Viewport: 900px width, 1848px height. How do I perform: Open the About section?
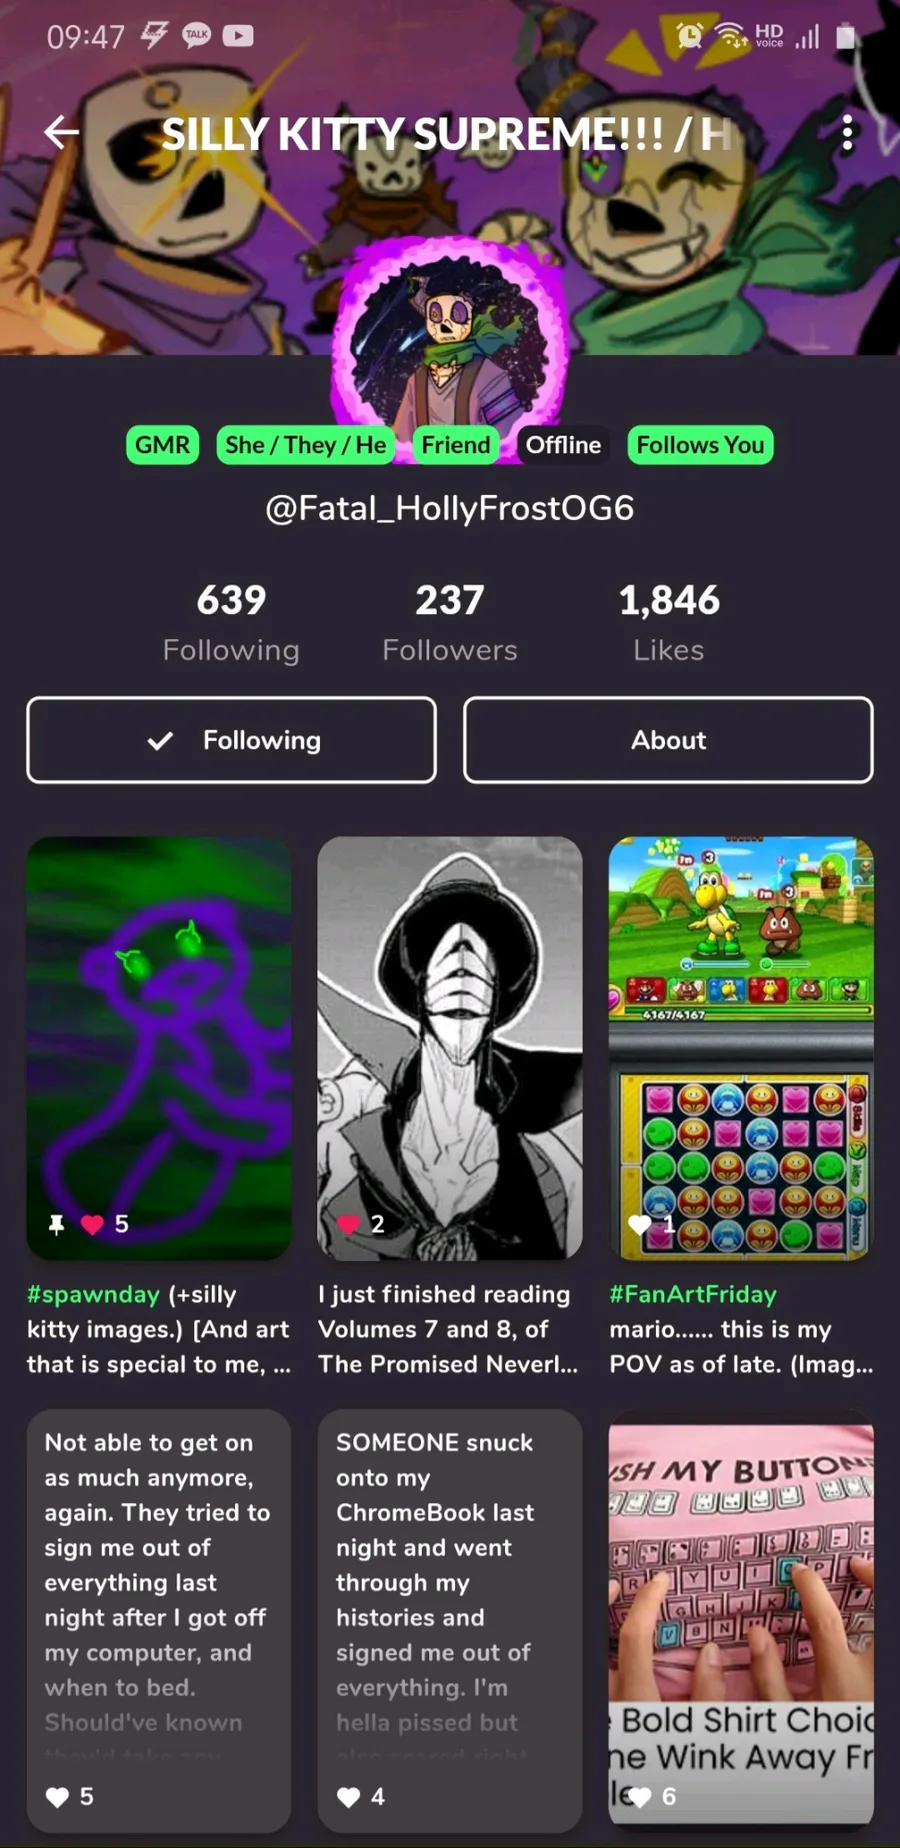point(668,740)
